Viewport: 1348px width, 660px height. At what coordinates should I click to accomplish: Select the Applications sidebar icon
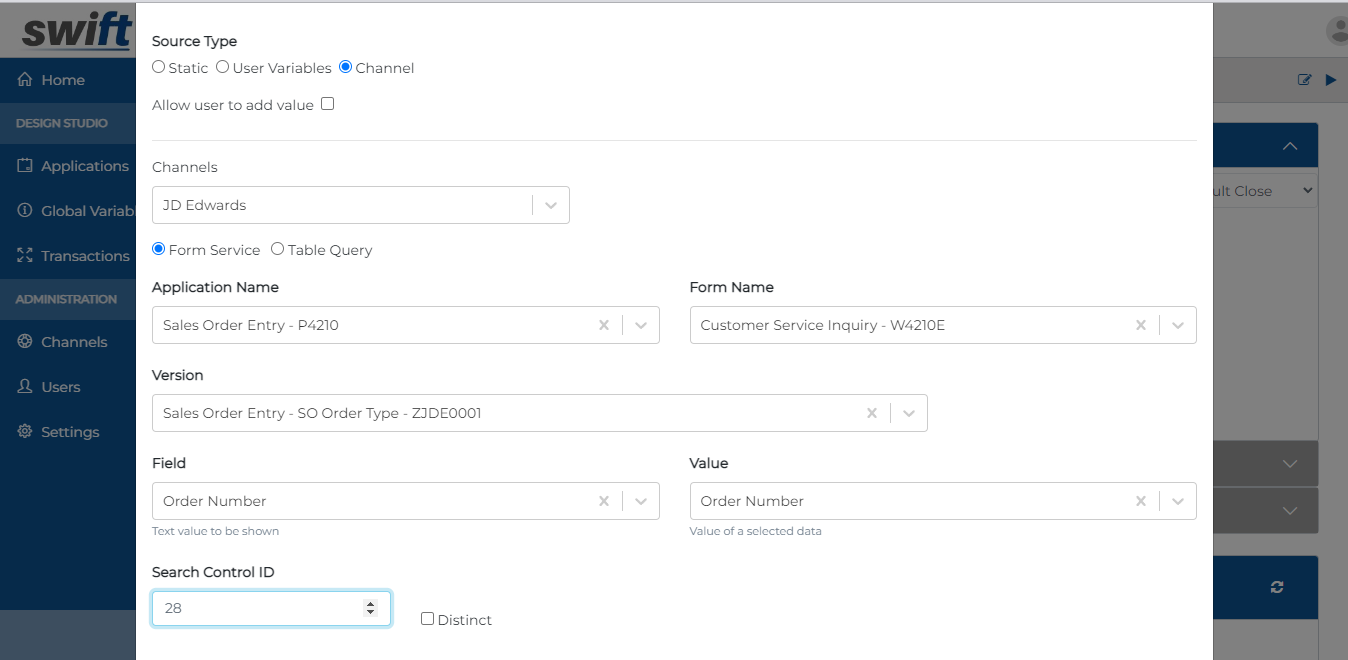[26, 165]
